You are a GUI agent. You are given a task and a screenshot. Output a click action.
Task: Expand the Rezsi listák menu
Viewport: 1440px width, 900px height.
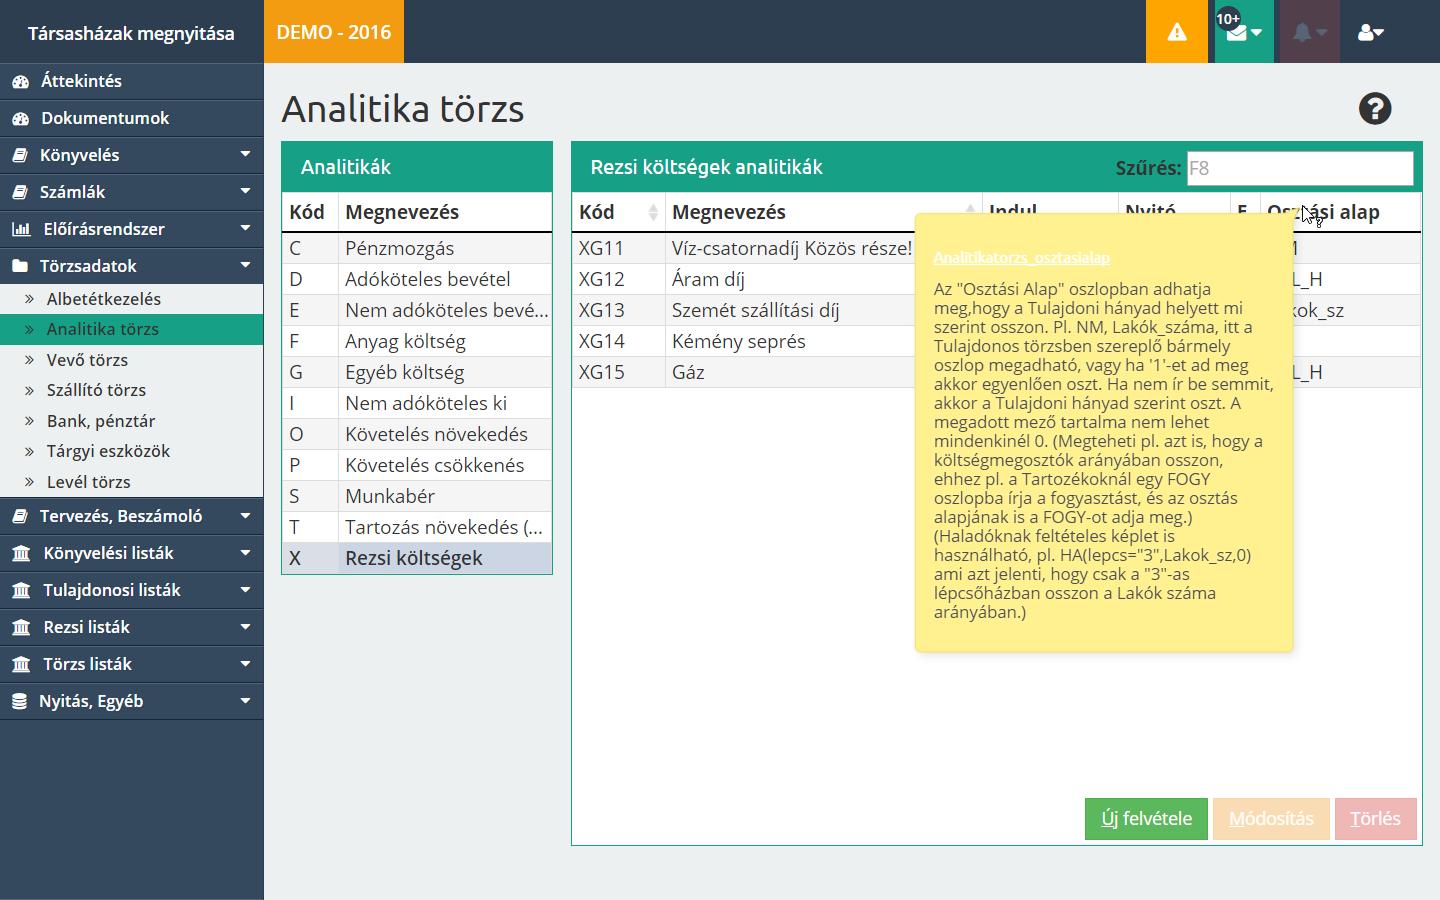click(245, 627)
